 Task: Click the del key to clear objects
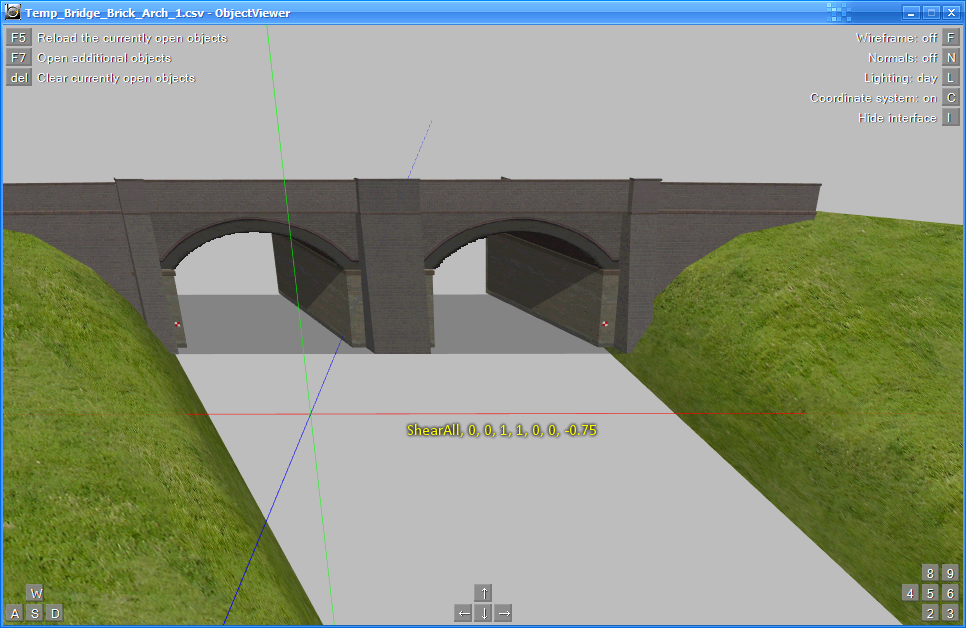(x=18, y=78)
